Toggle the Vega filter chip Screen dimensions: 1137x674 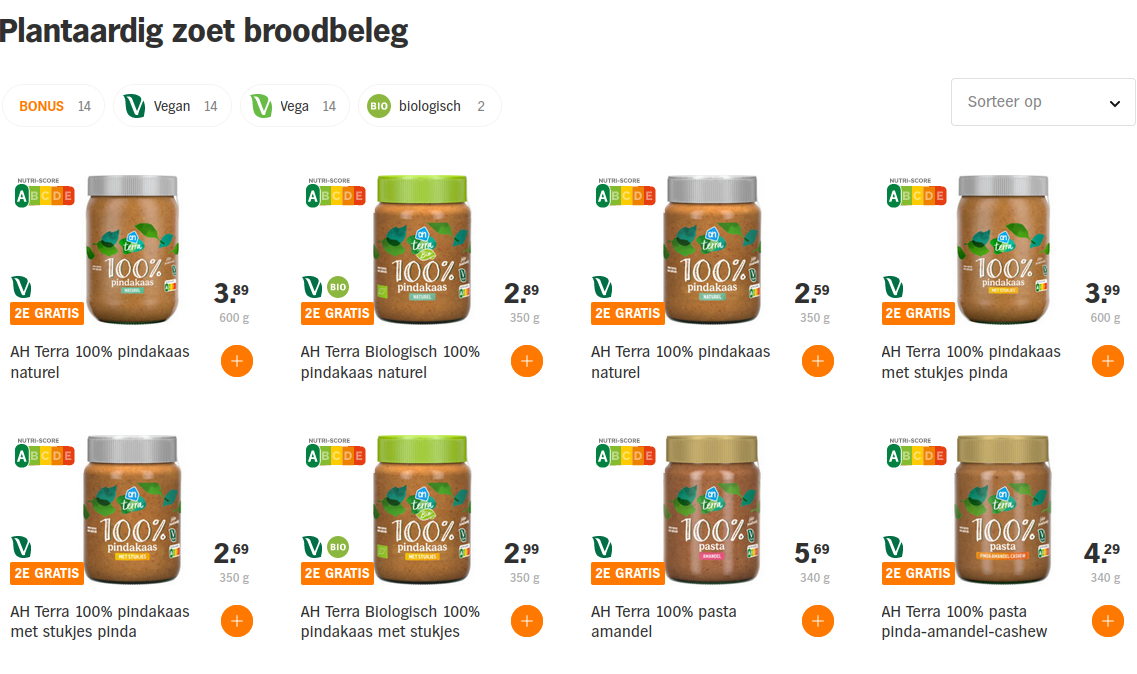tap(294, 106)
